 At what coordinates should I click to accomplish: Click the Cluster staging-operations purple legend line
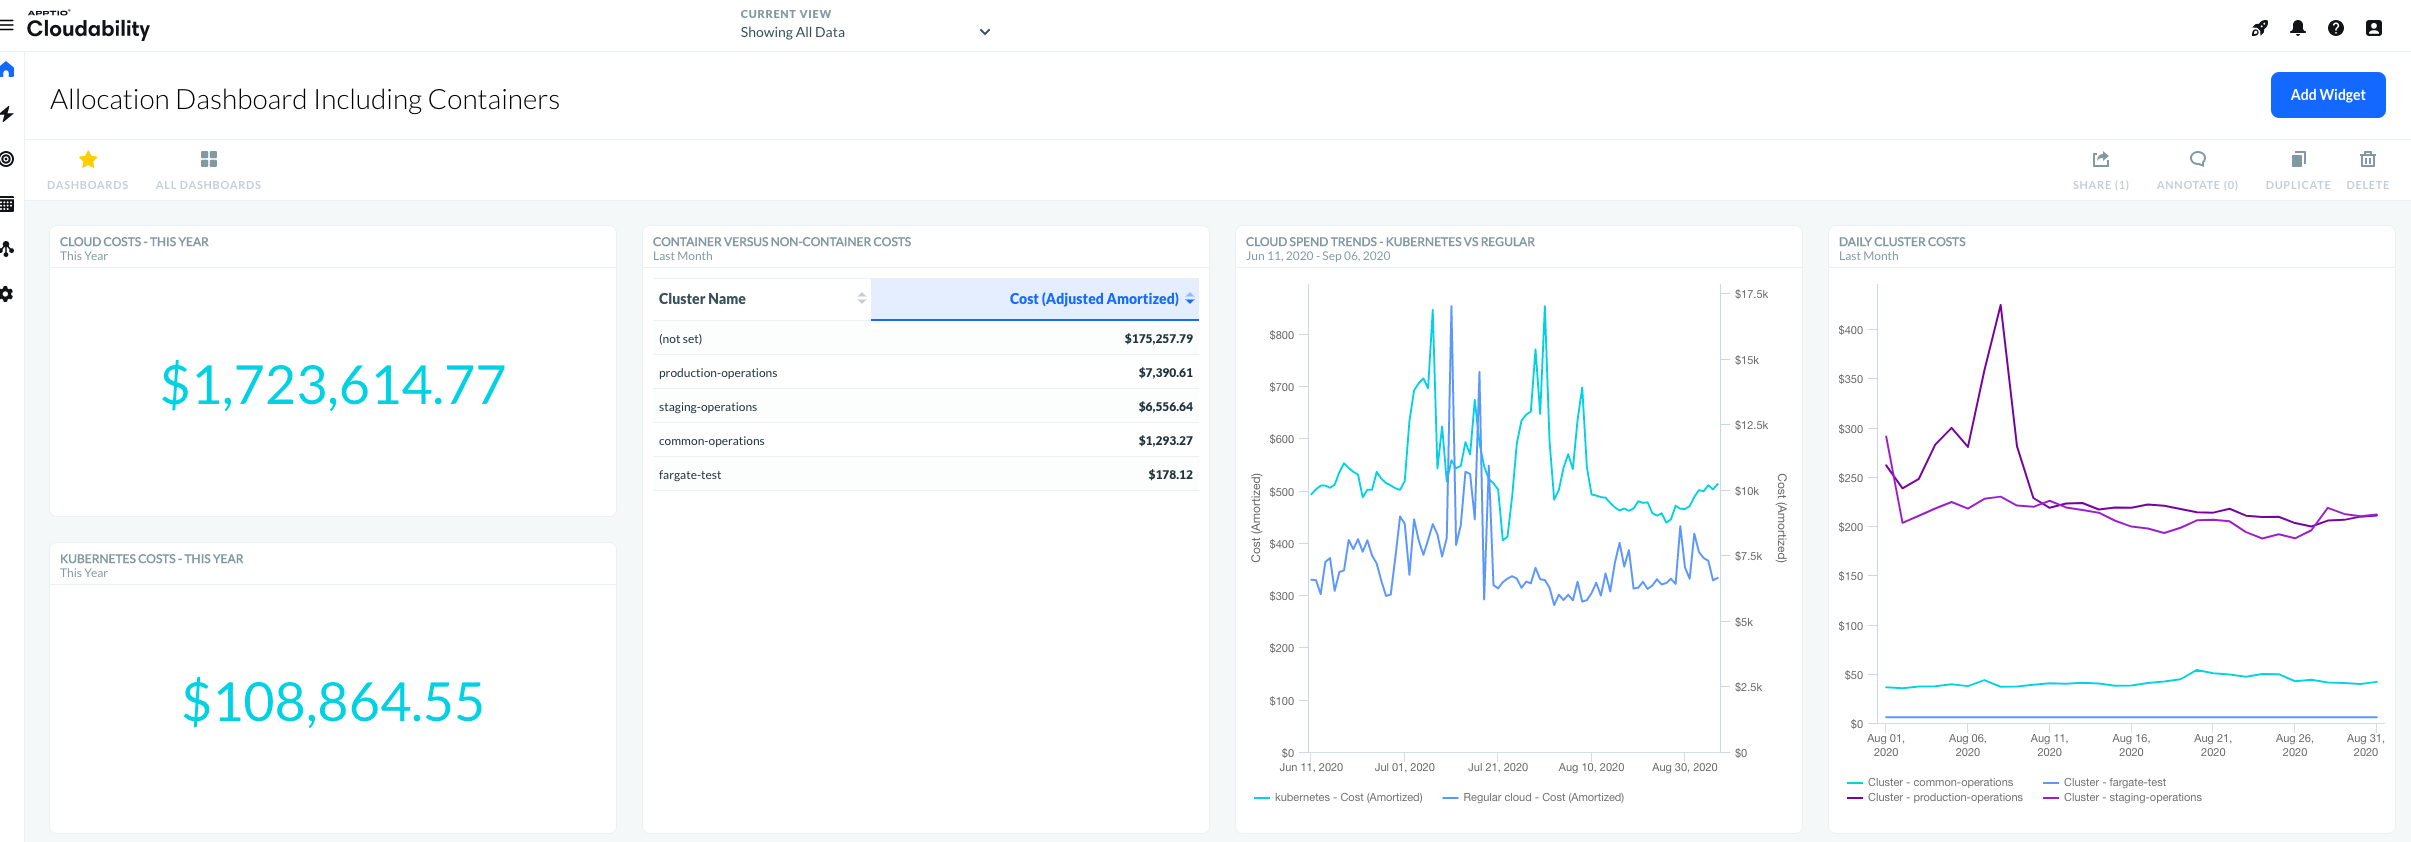pyautogui.click(x=2051, y=797)
